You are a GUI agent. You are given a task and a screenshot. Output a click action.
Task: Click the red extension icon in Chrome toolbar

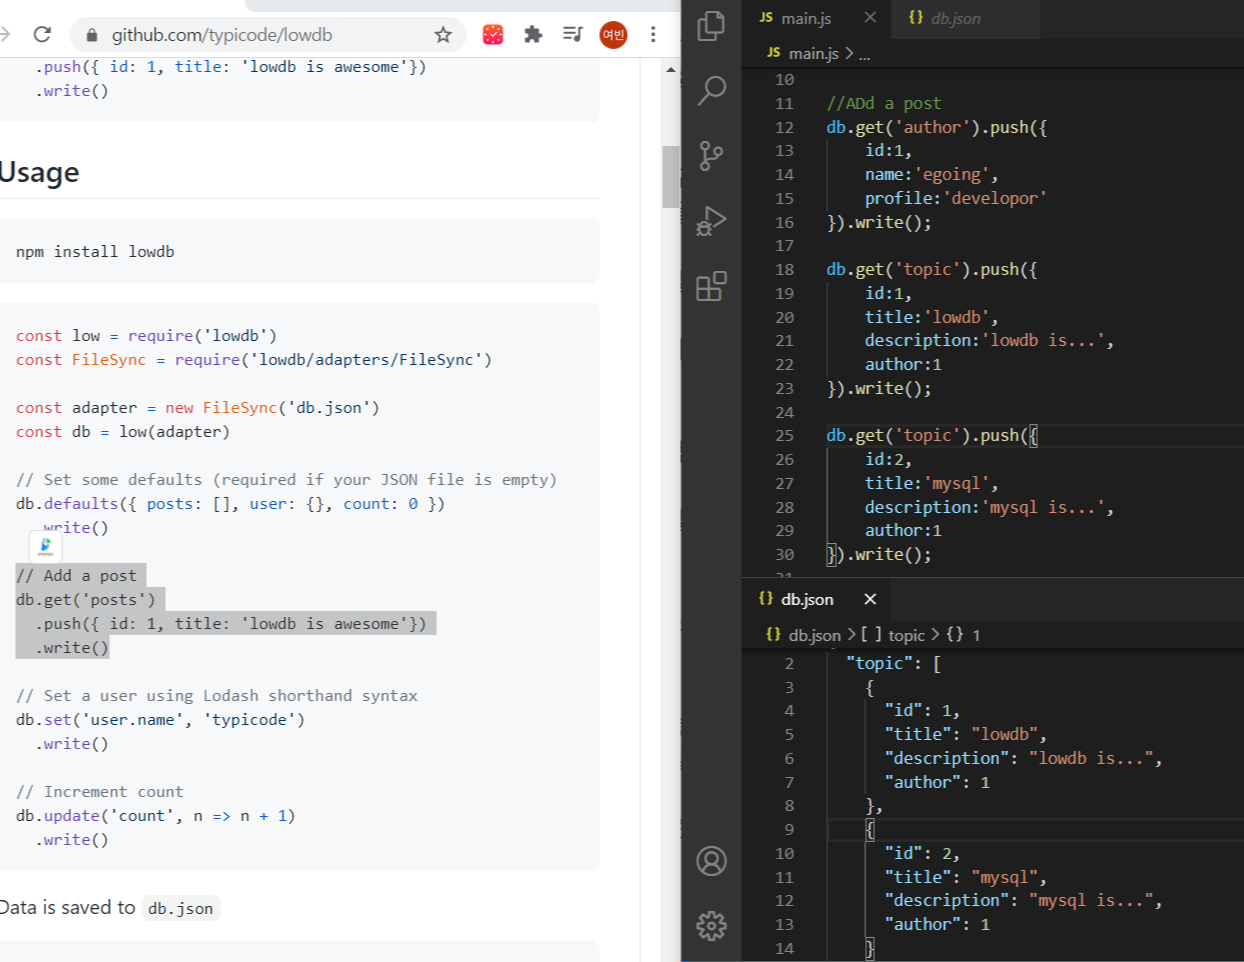pos(493,35)
